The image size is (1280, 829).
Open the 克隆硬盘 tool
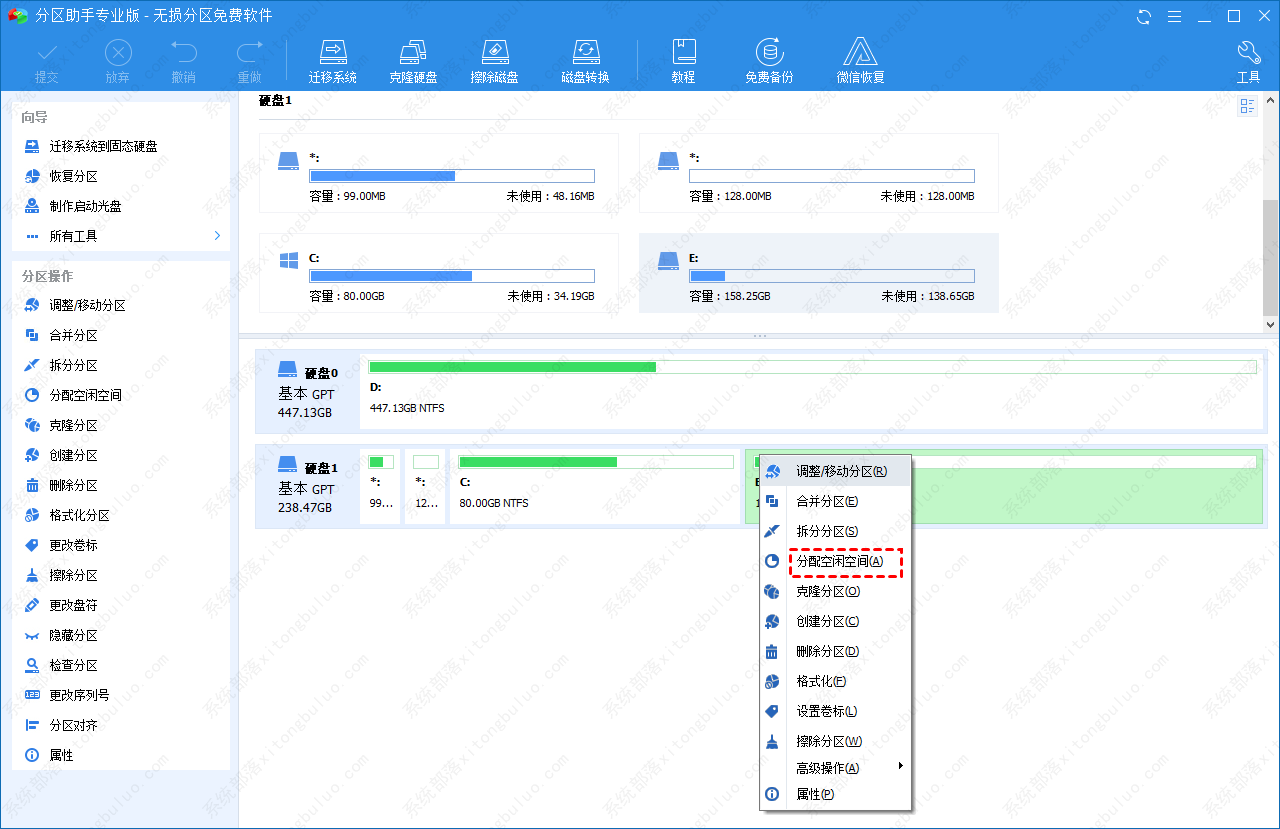click(x=413, y=58)
